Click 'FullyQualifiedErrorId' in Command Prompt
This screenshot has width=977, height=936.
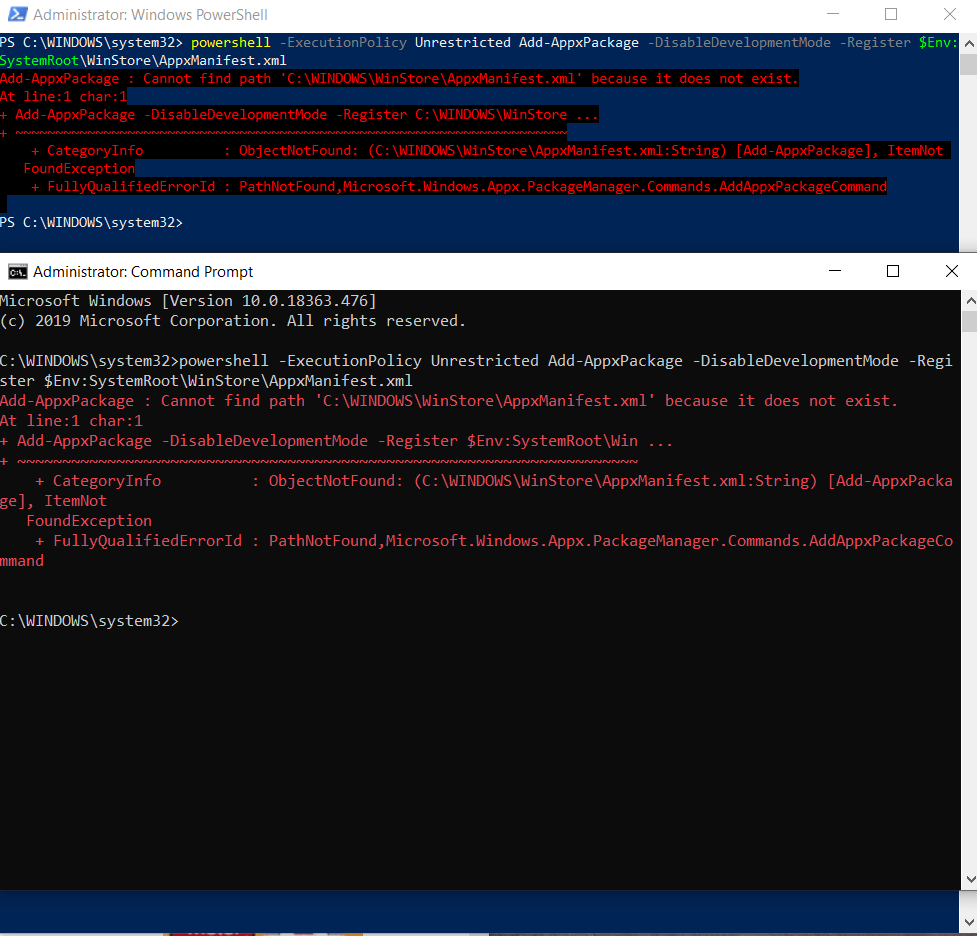pos(147,541)
